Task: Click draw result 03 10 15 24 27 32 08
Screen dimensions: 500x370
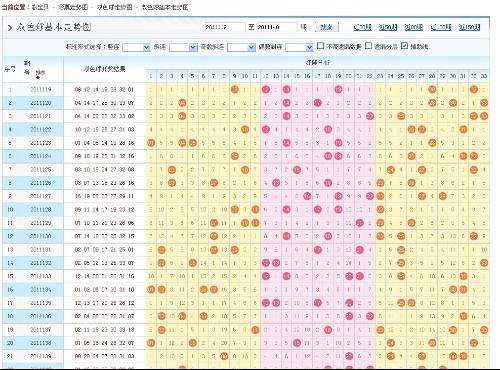Action: 104,170
